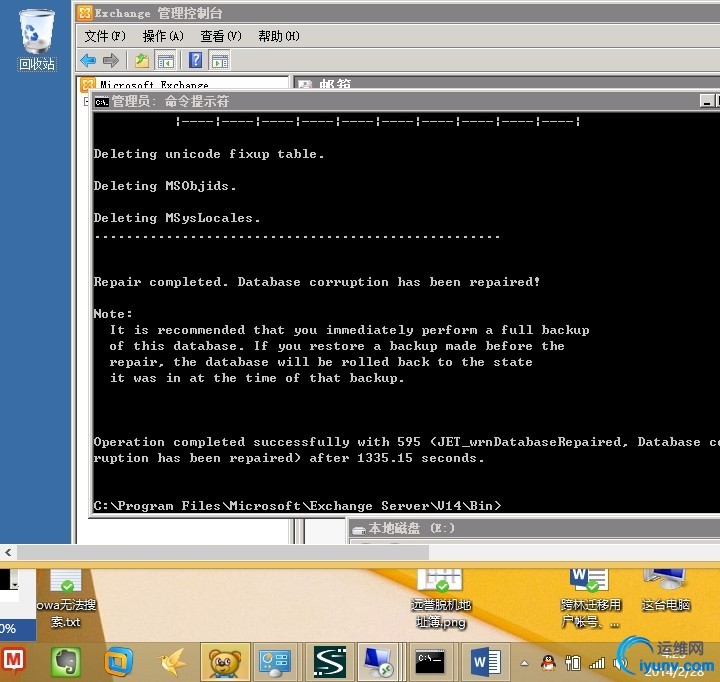Open Remote Desktop Connection taskbar icon
The image size is (720, 682).
click(x=378, y=662)
